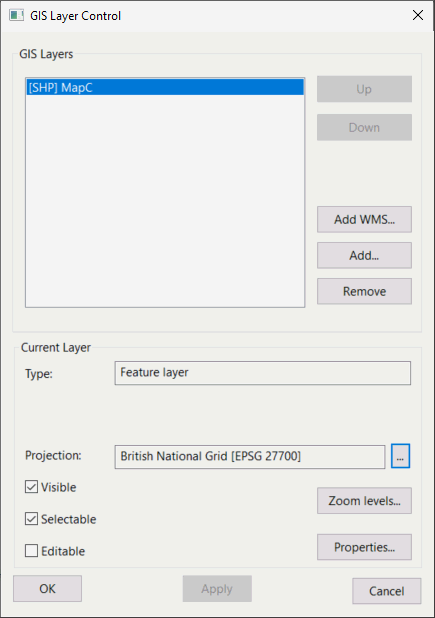Open Zoom levels settings
The width and height of the screenshot is (435, 618).
(x=364, y=501)
